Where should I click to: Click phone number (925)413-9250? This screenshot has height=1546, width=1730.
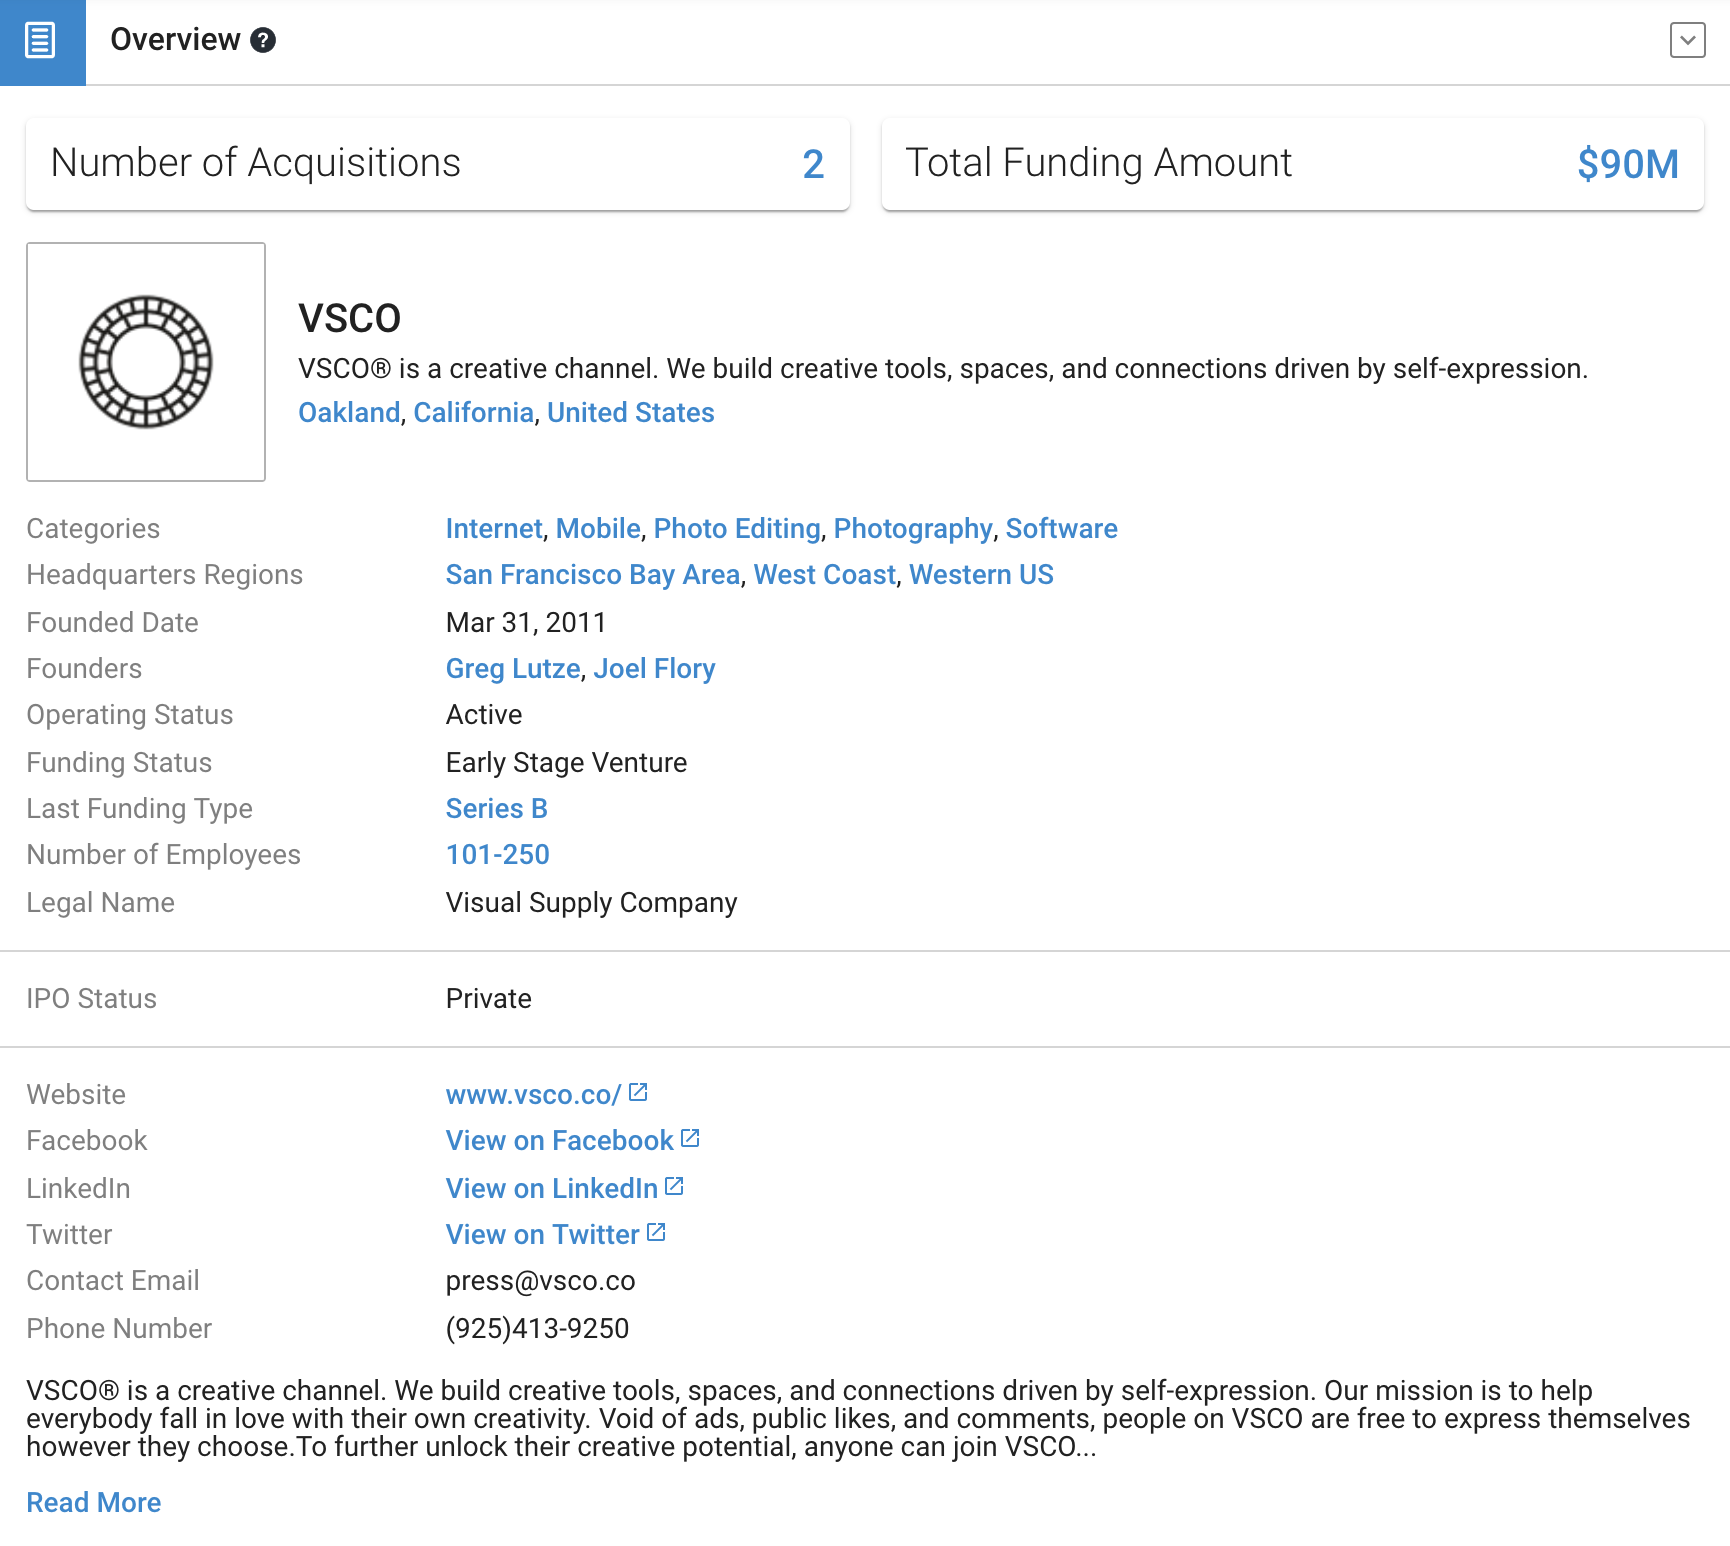(x=537, y=1329)
